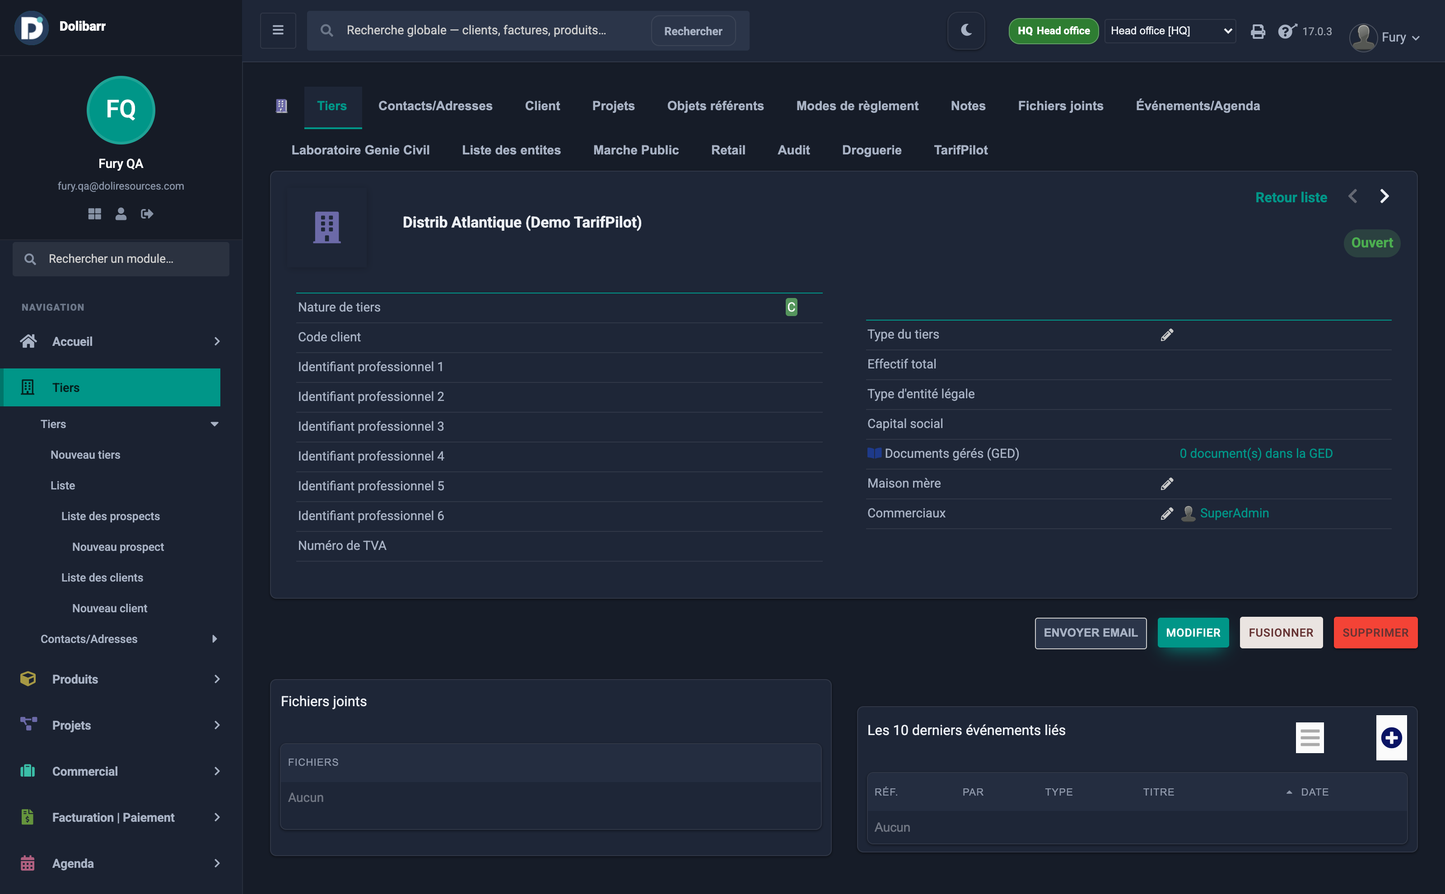Image resolution: width=1445 pixels, height=894 pixels.
Task: Click the green C customer badge
Action: coord(791,307)
